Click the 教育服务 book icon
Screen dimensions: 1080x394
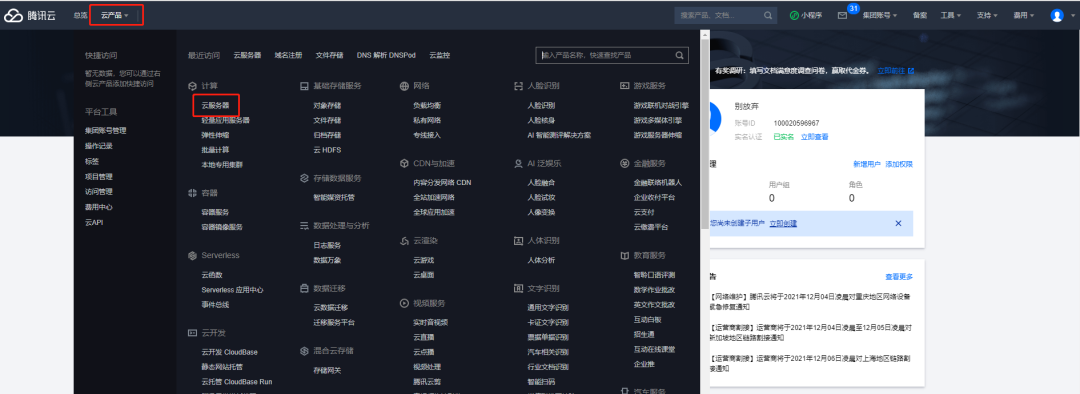[625, 256]
